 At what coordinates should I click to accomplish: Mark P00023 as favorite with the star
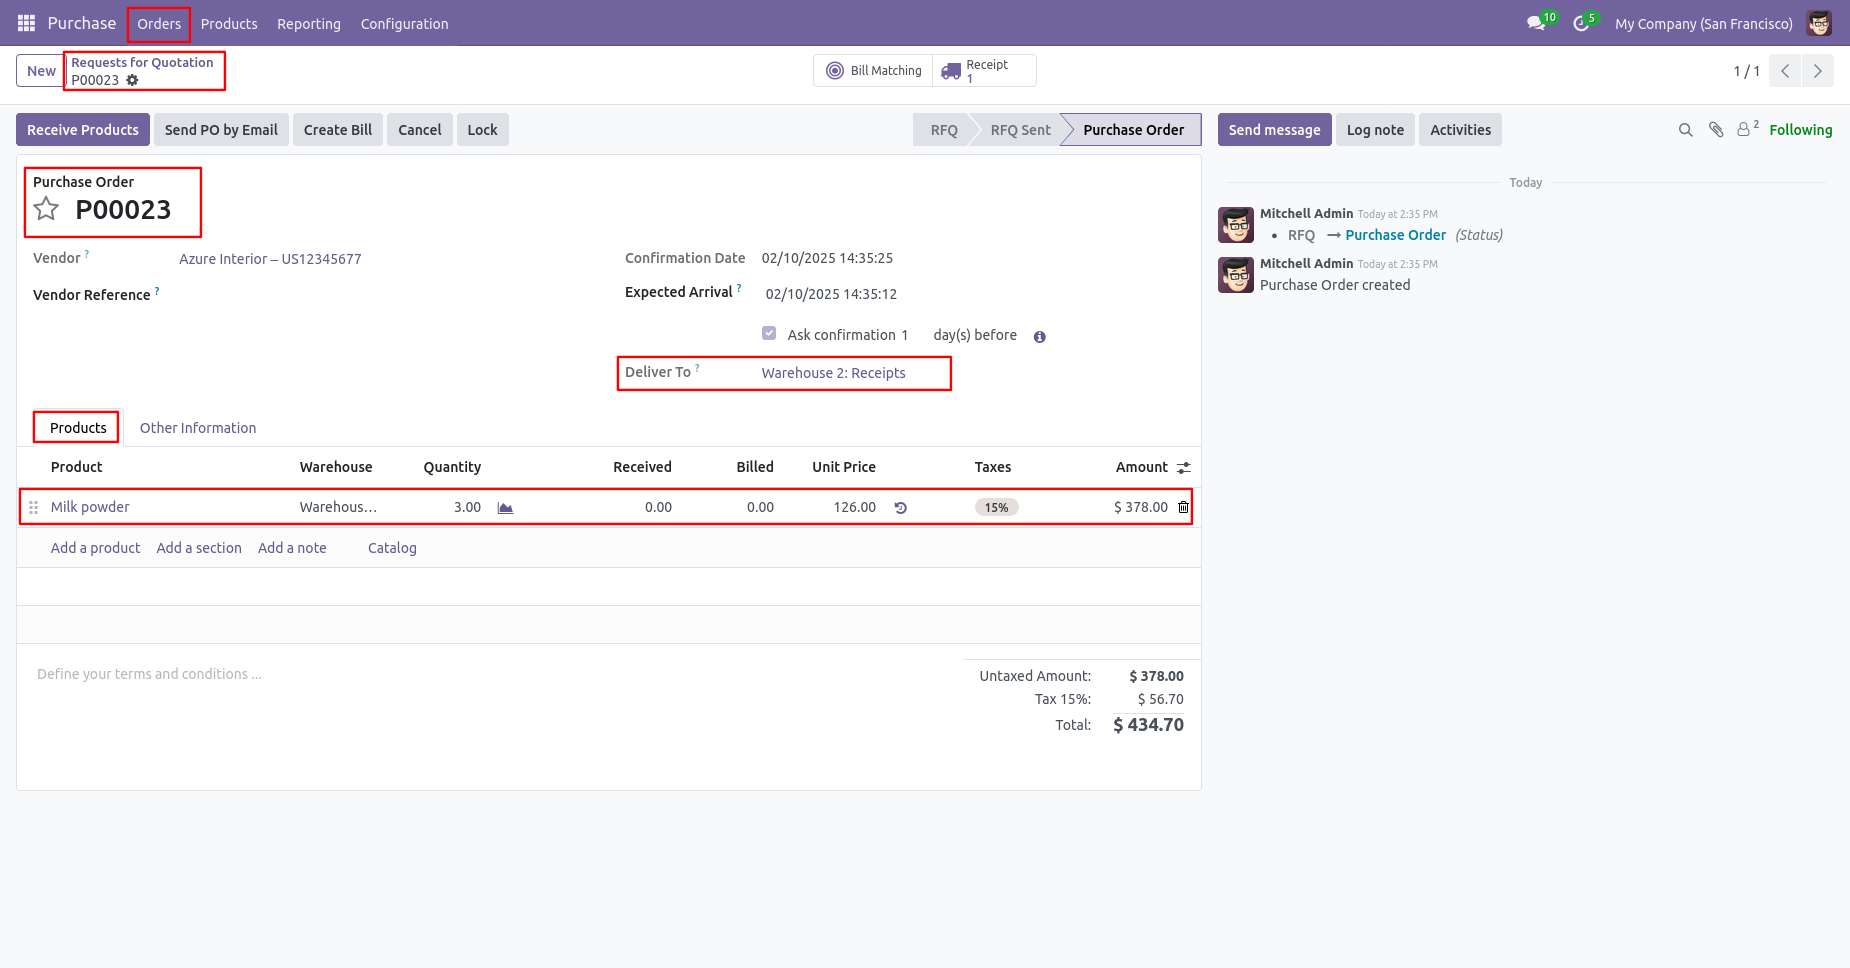pyautogui.click(x=46, y=209)
